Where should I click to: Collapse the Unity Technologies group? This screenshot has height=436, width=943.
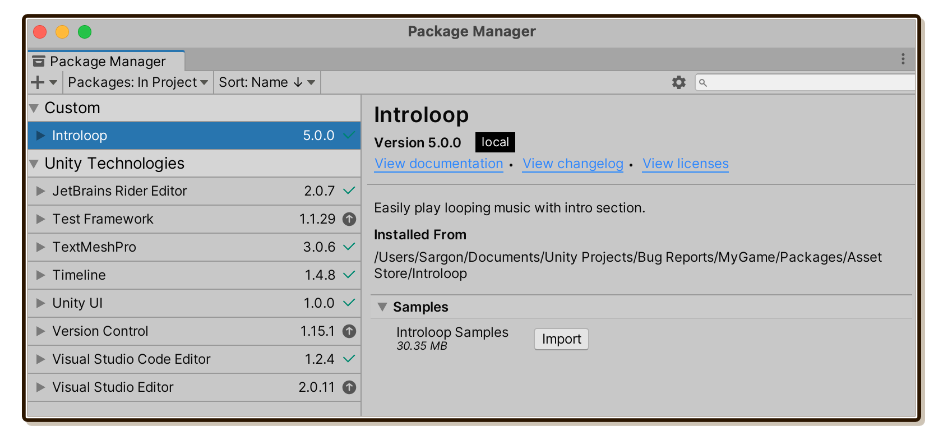click(x=34, y=164)
